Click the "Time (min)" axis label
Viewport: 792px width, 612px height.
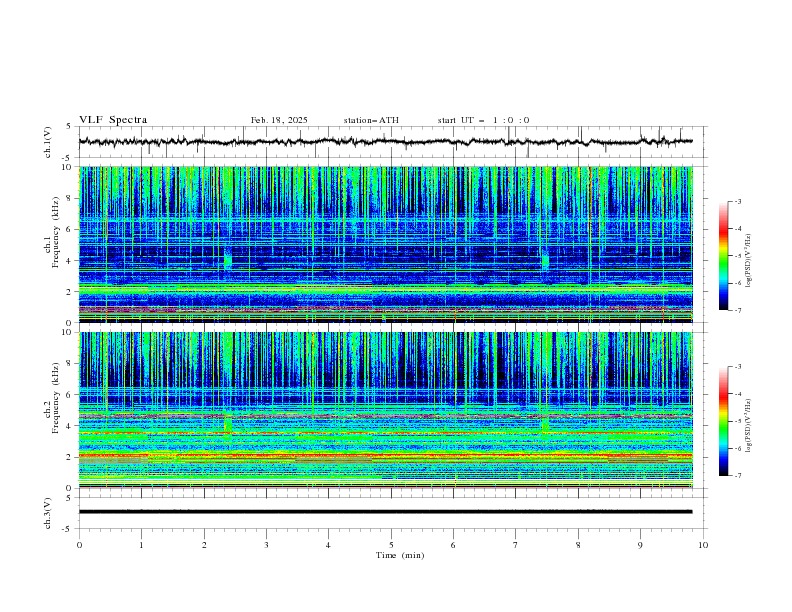click(x=400, y=555)
